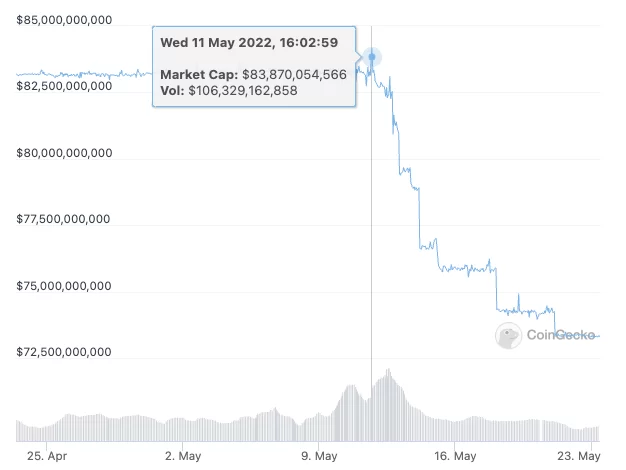Select the 25. Apr date label

(45, 456)
